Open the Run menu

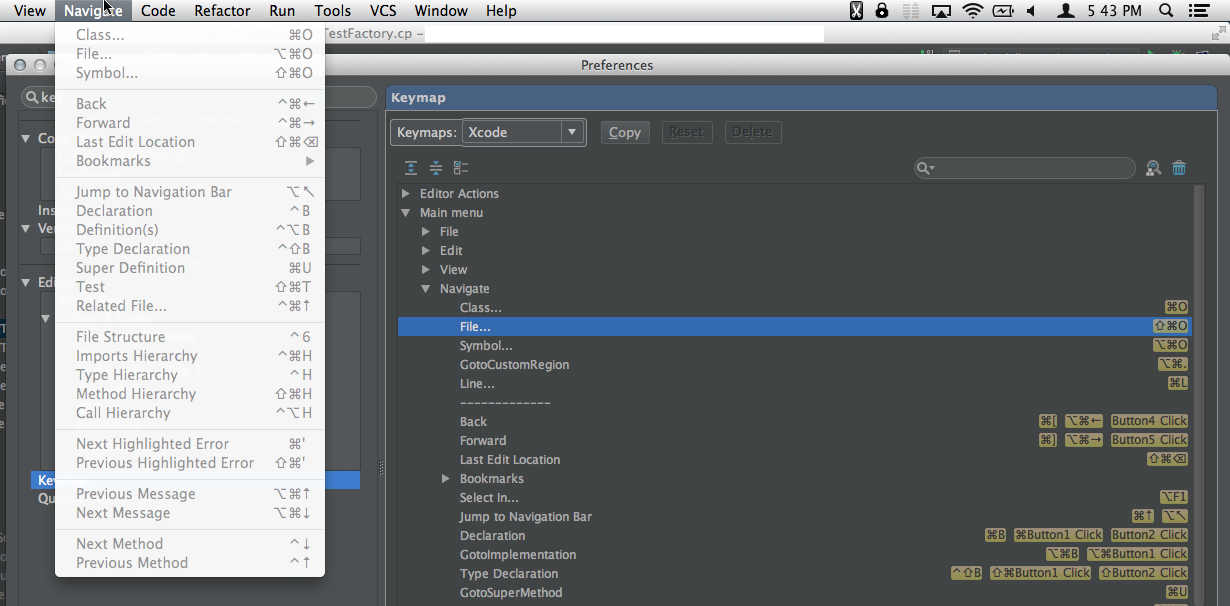[x=282, y=11]
